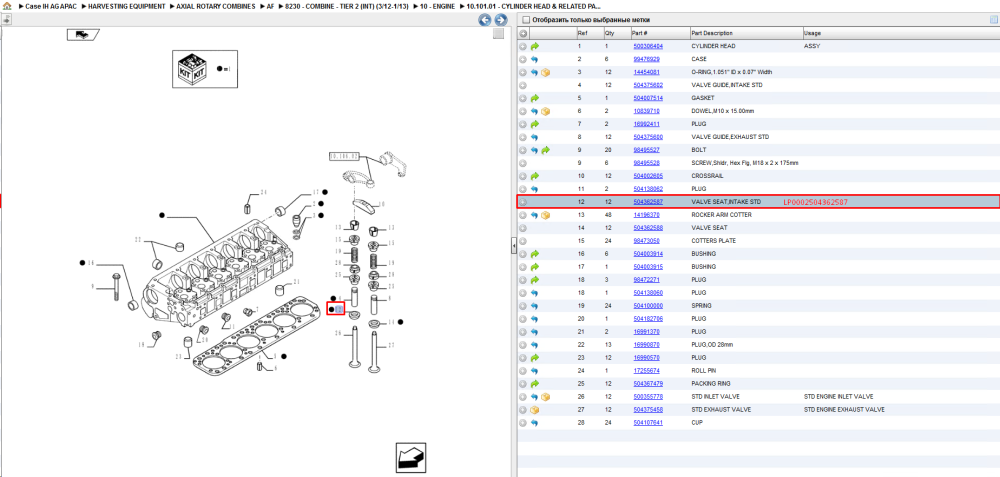Navigate to previous diagram with left arrow
Screen dimensions: 1000x477
point(485,20)
